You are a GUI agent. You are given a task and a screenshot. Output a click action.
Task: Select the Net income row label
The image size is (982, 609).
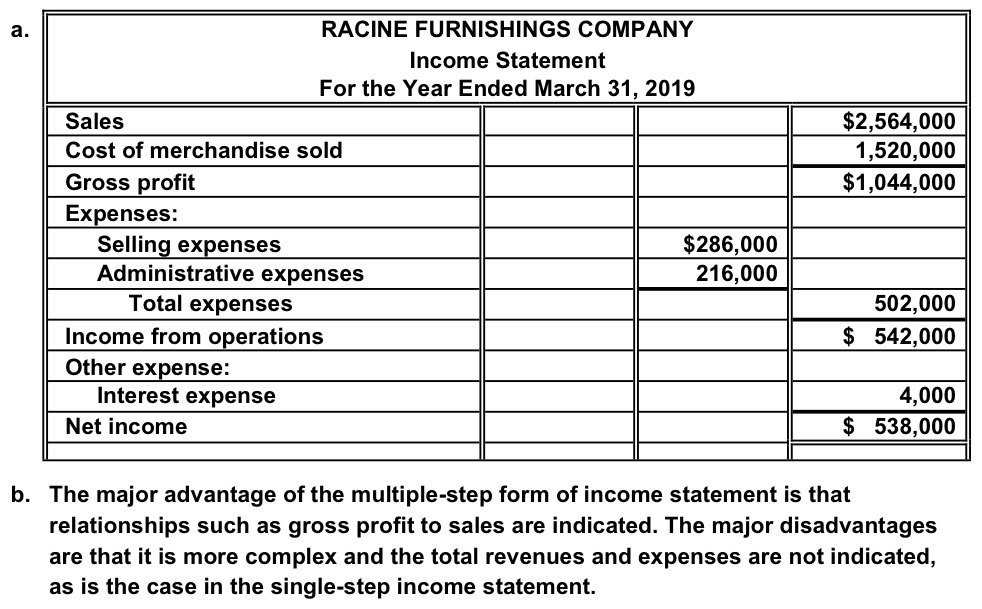coord(126,427)
